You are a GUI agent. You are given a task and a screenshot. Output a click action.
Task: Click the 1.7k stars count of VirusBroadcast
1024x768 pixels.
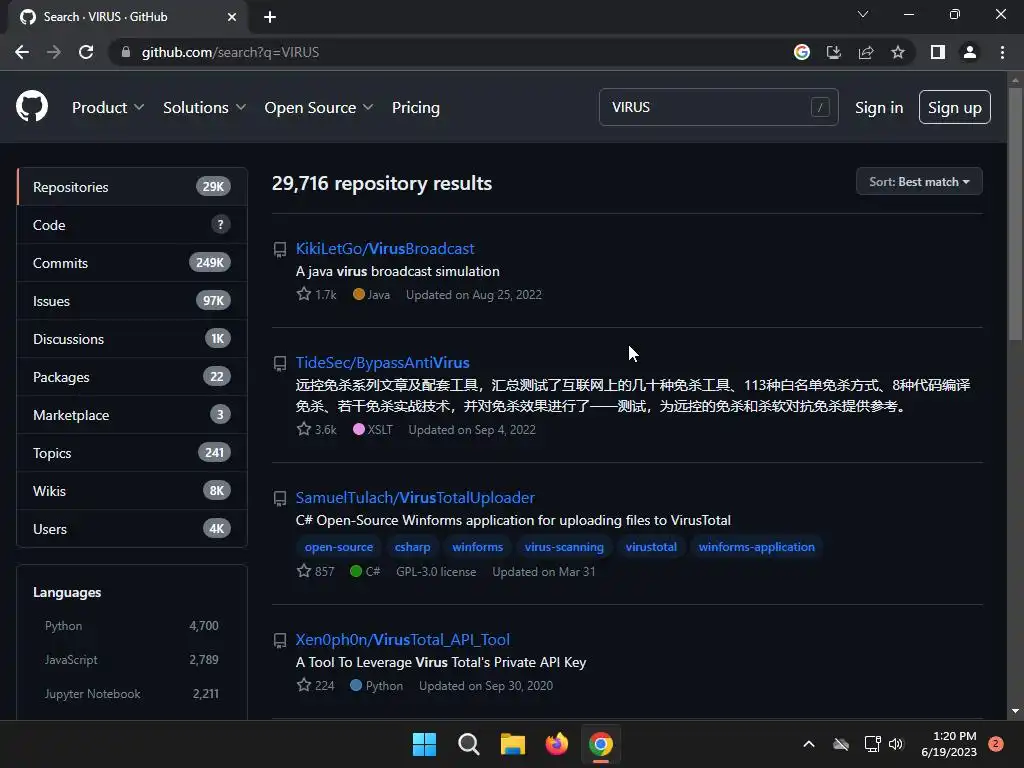point(317,295)
